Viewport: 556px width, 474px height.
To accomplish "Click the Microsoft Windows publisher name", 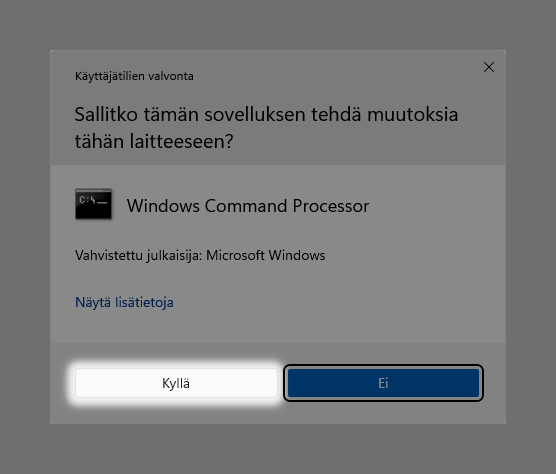I will point(266,255).
